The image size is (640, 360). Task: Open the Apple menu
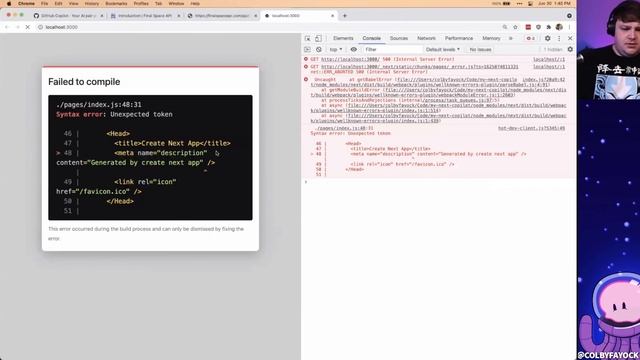[9, 3]
